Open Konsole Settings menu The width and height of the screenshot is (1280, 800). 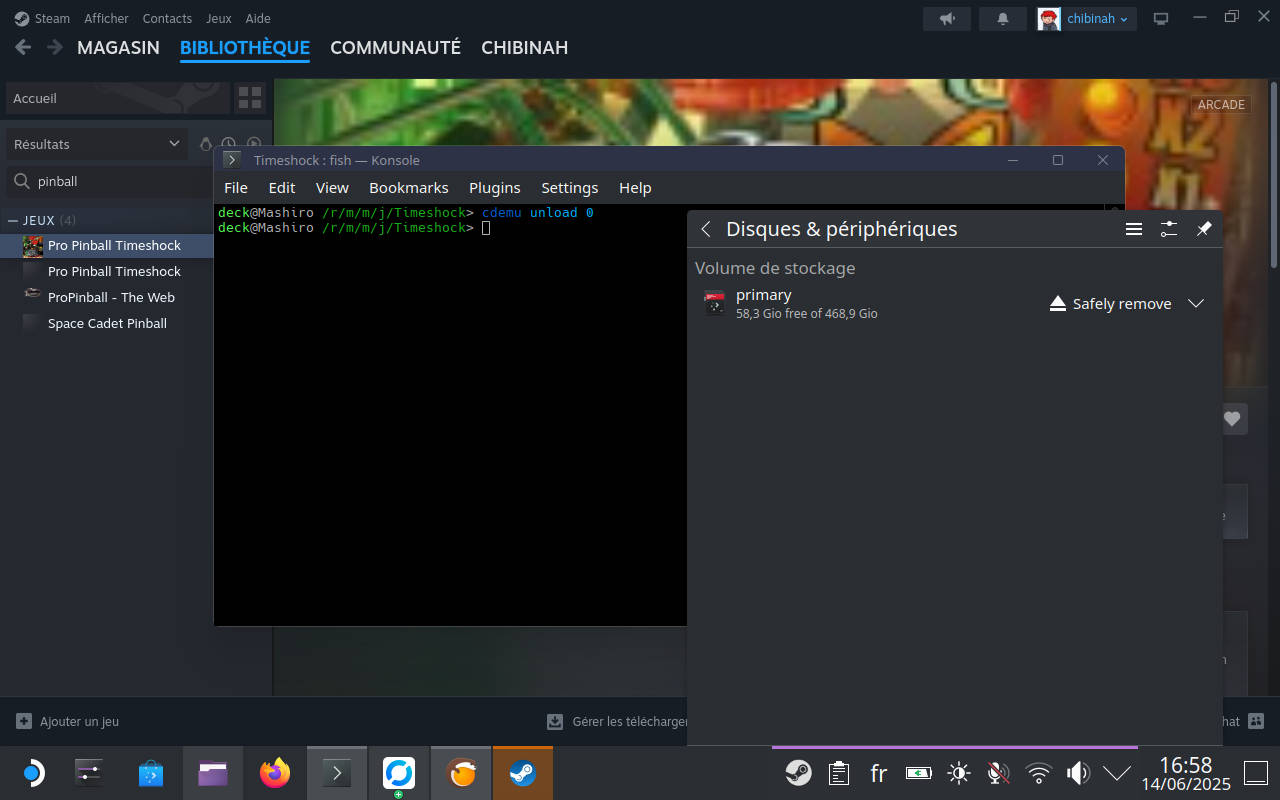pos(570,187)
